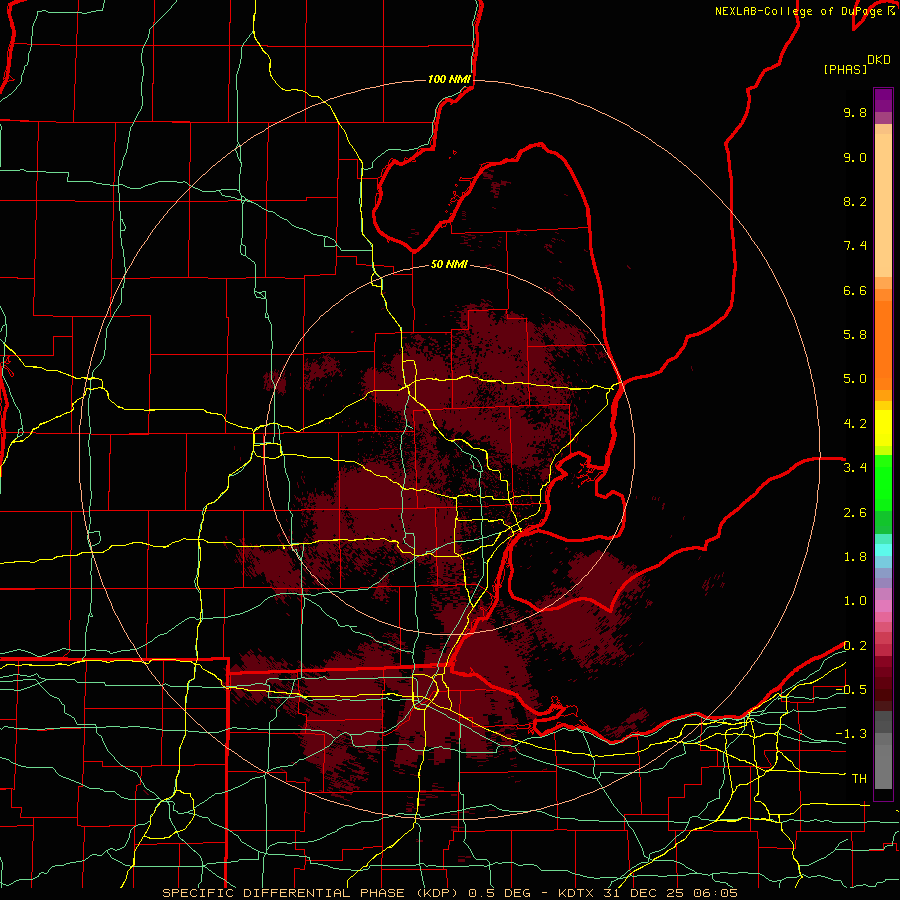Pick the light peach band of the color bar
900x900 pixels.
pos(883,205)
